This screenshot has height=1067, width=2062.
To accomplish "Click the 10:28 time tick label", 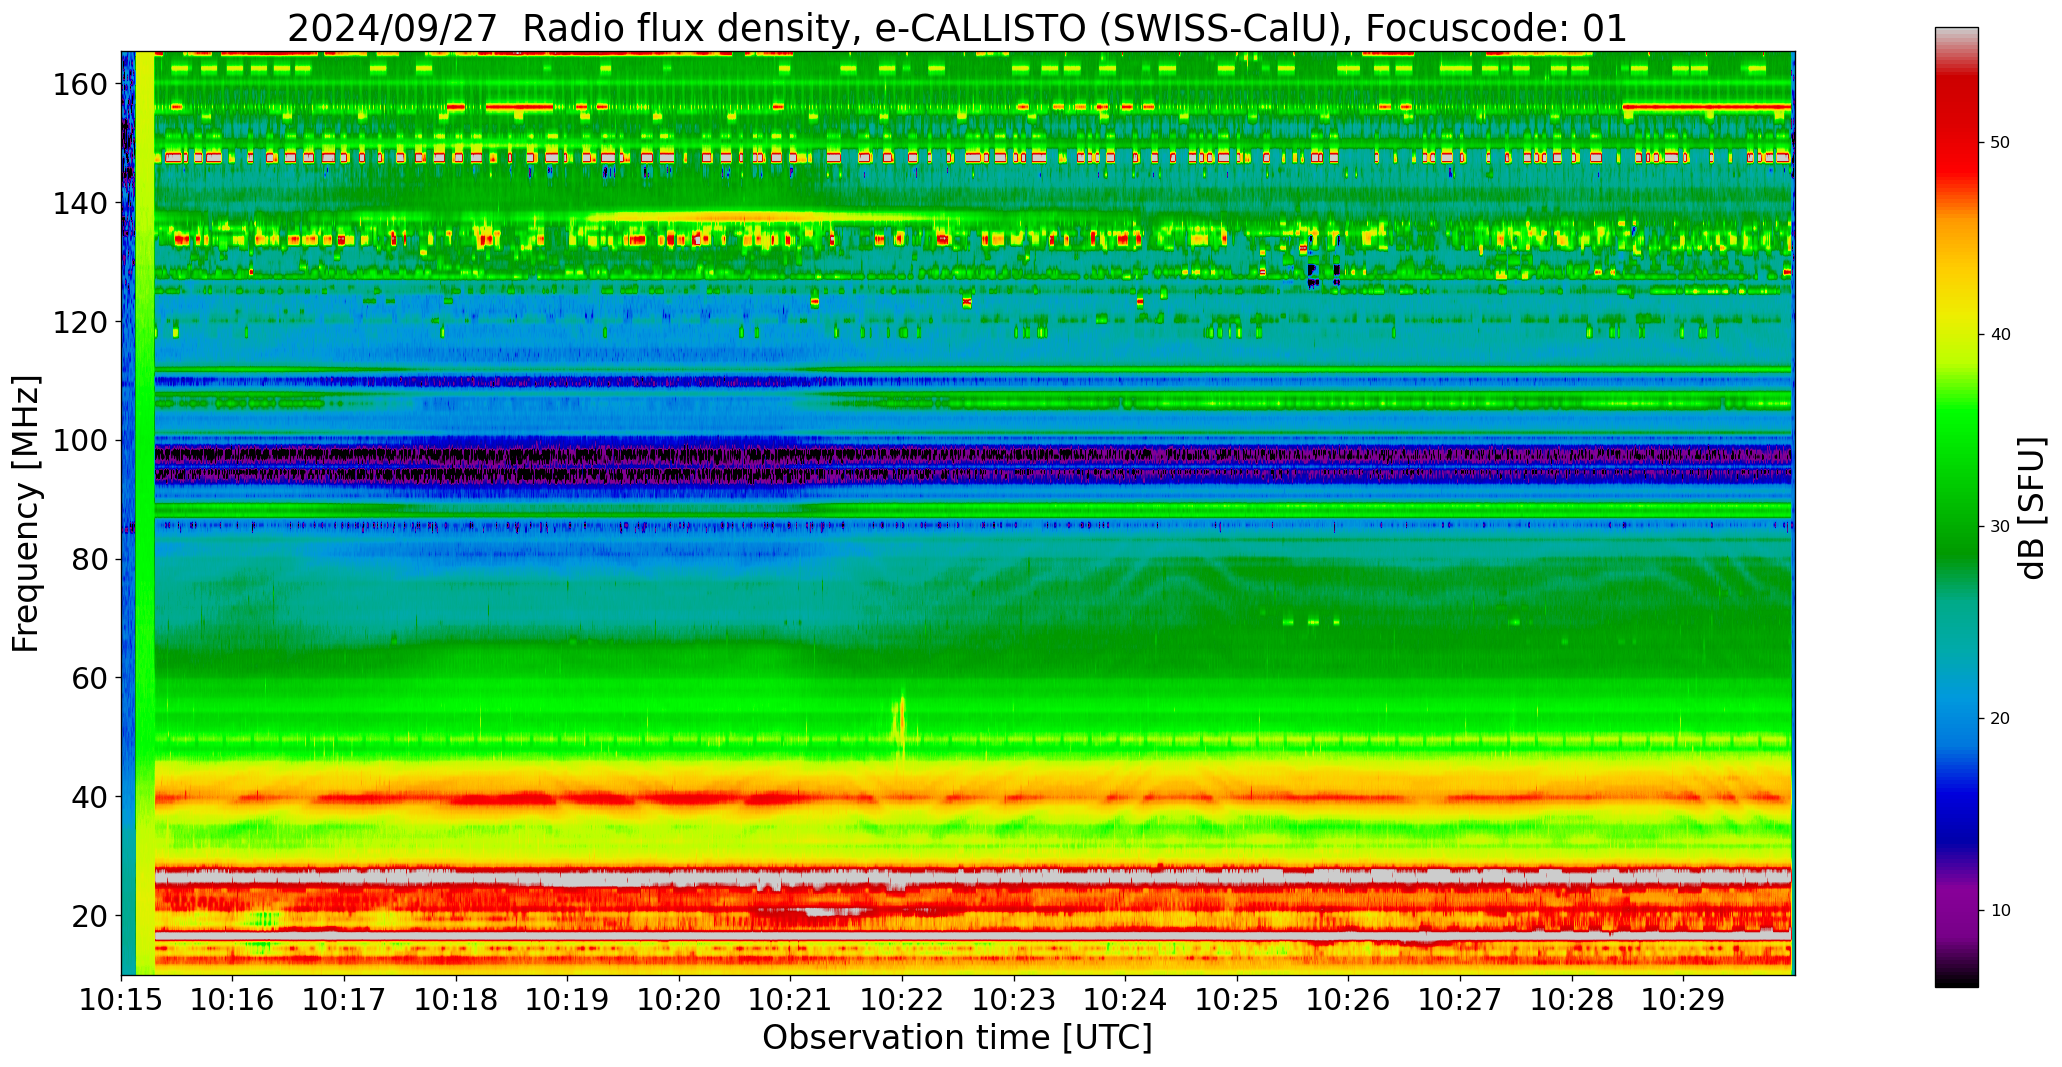I will pyautogui.click(x=1571, y=999).
